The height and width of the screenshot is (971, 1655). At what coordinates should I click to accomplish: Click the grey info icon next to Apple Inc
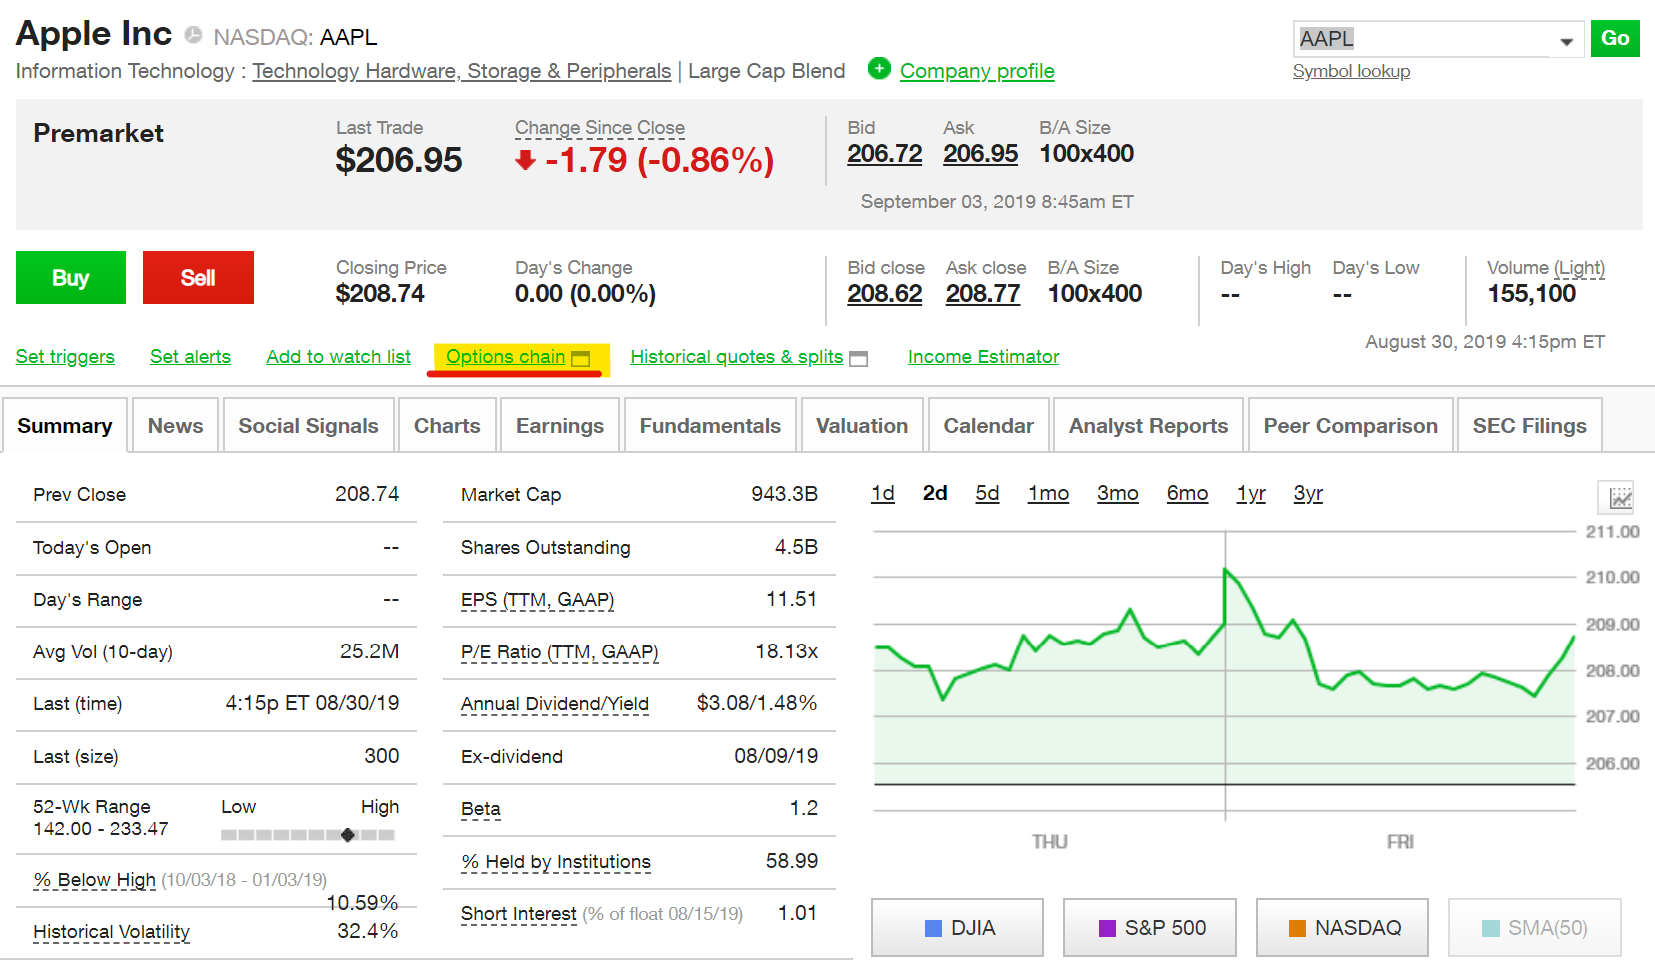[194, 35]
